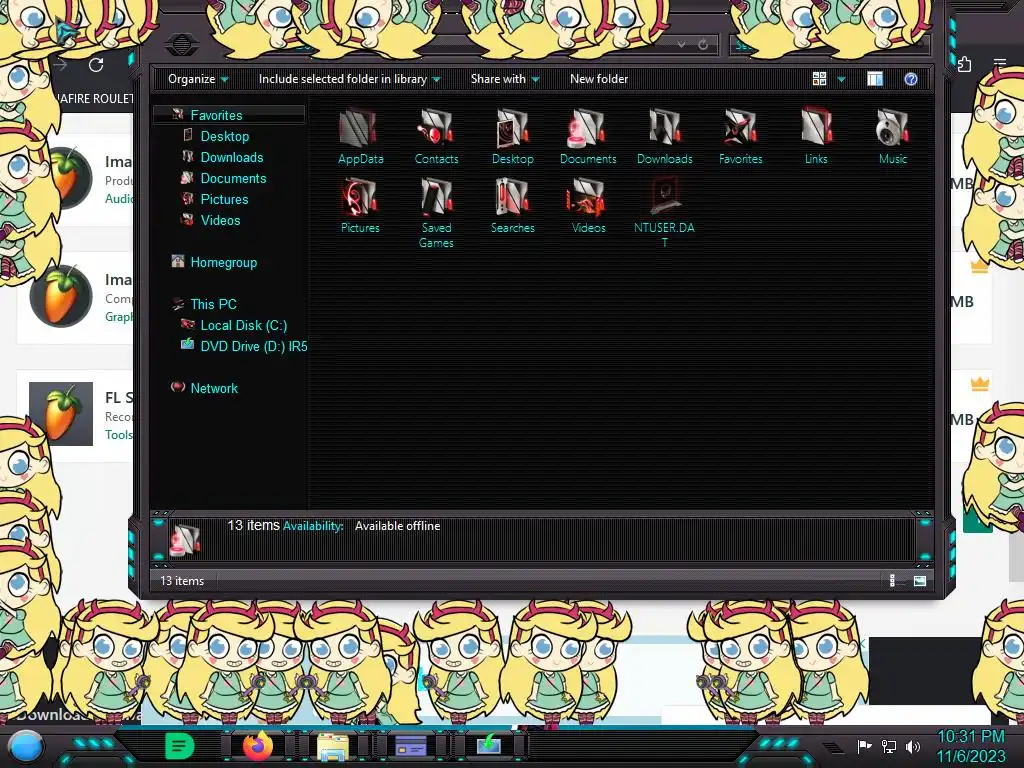
Task: Select Documents in the navigation pane
Action: (233, 178)
